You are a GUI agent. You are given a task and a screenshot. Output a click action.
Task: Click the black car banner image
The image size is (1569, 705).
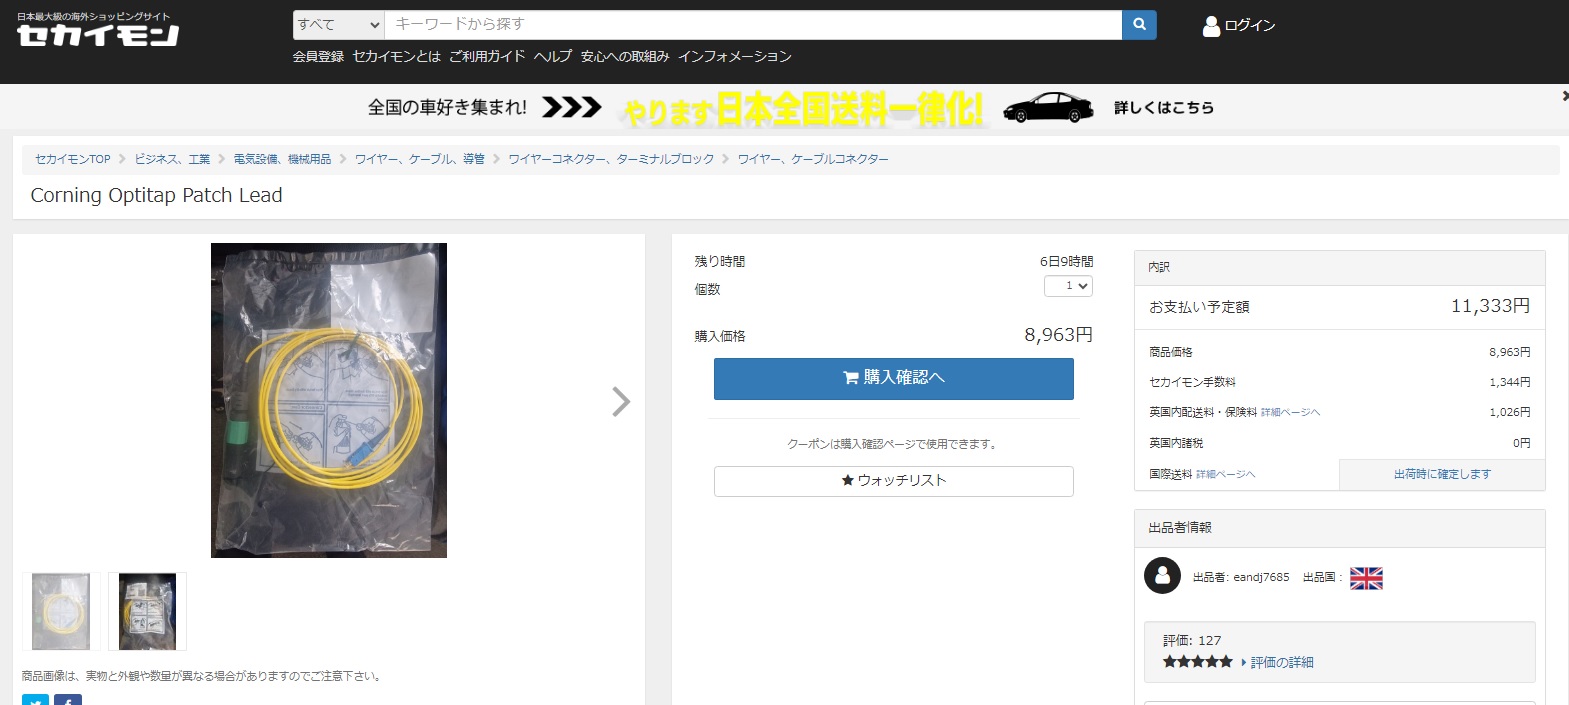pyautogui.click(x=1047, y=107)
